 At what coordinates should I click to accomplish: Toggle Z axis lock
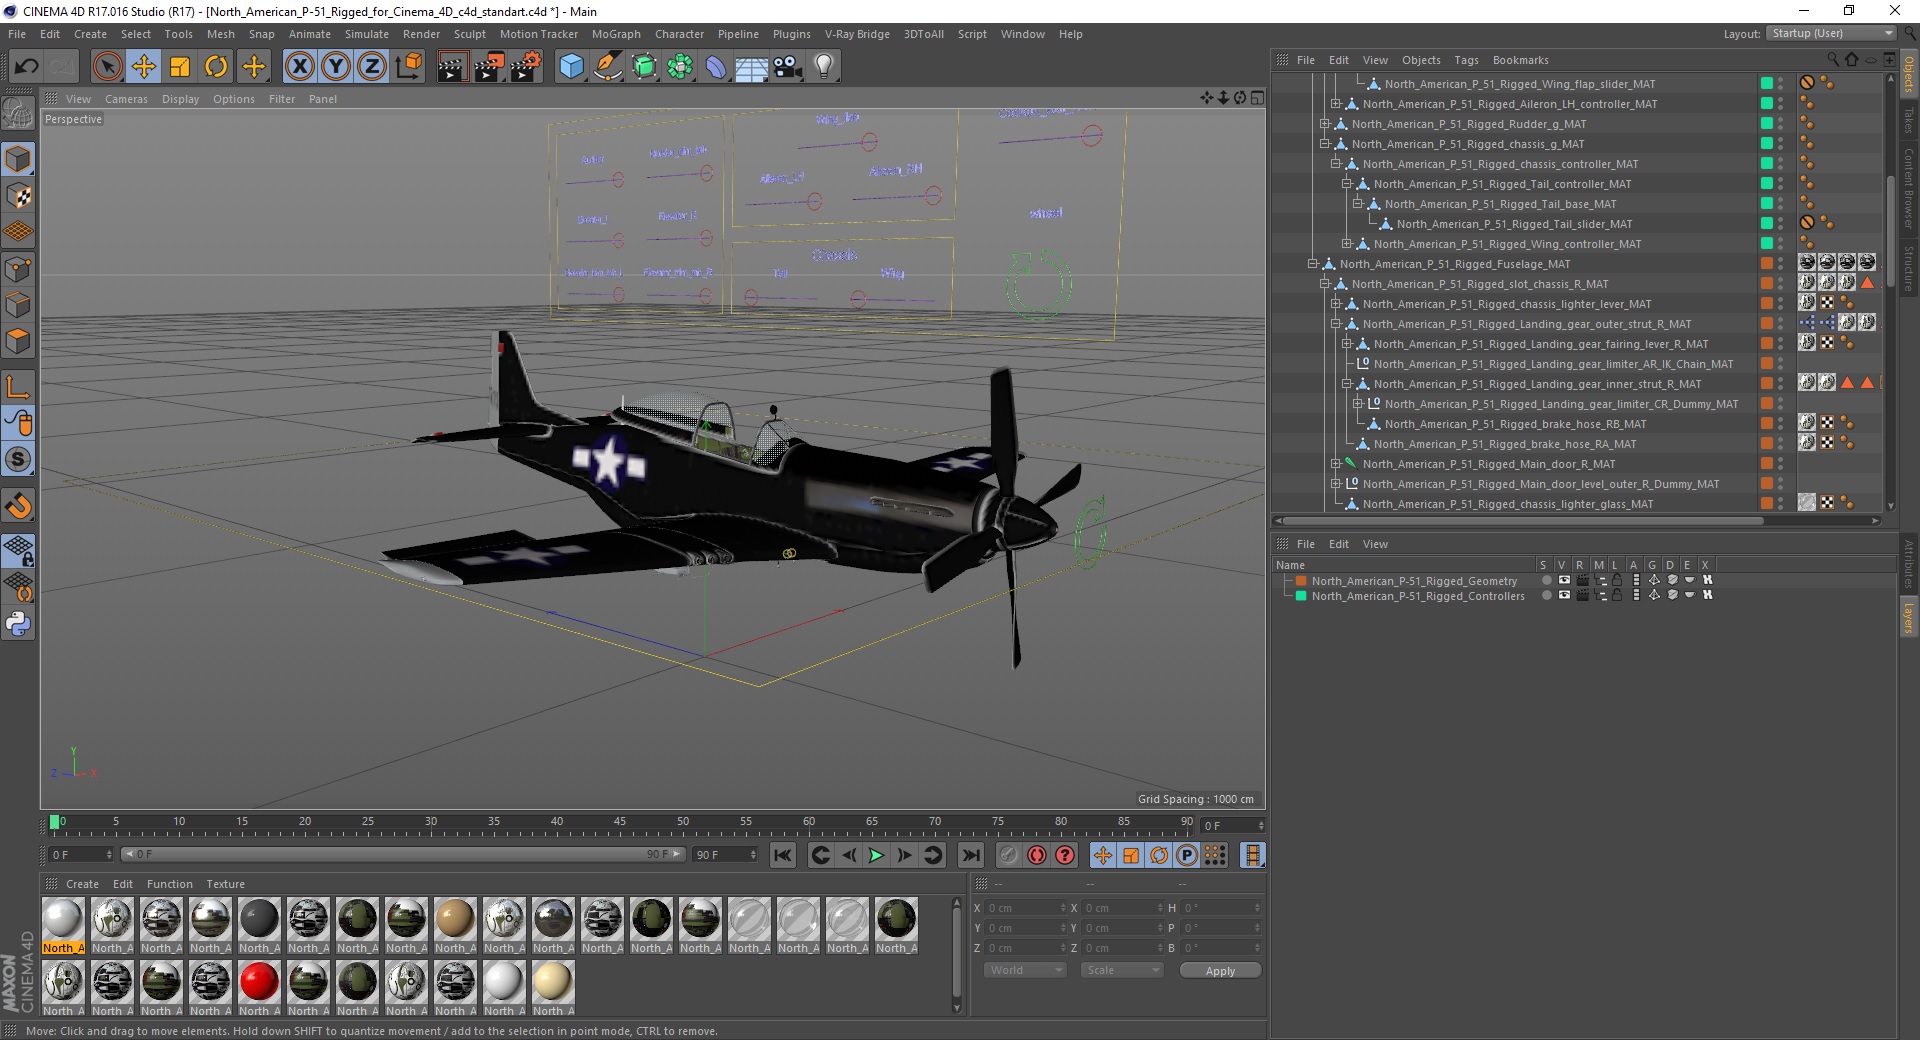coord(371,67)
